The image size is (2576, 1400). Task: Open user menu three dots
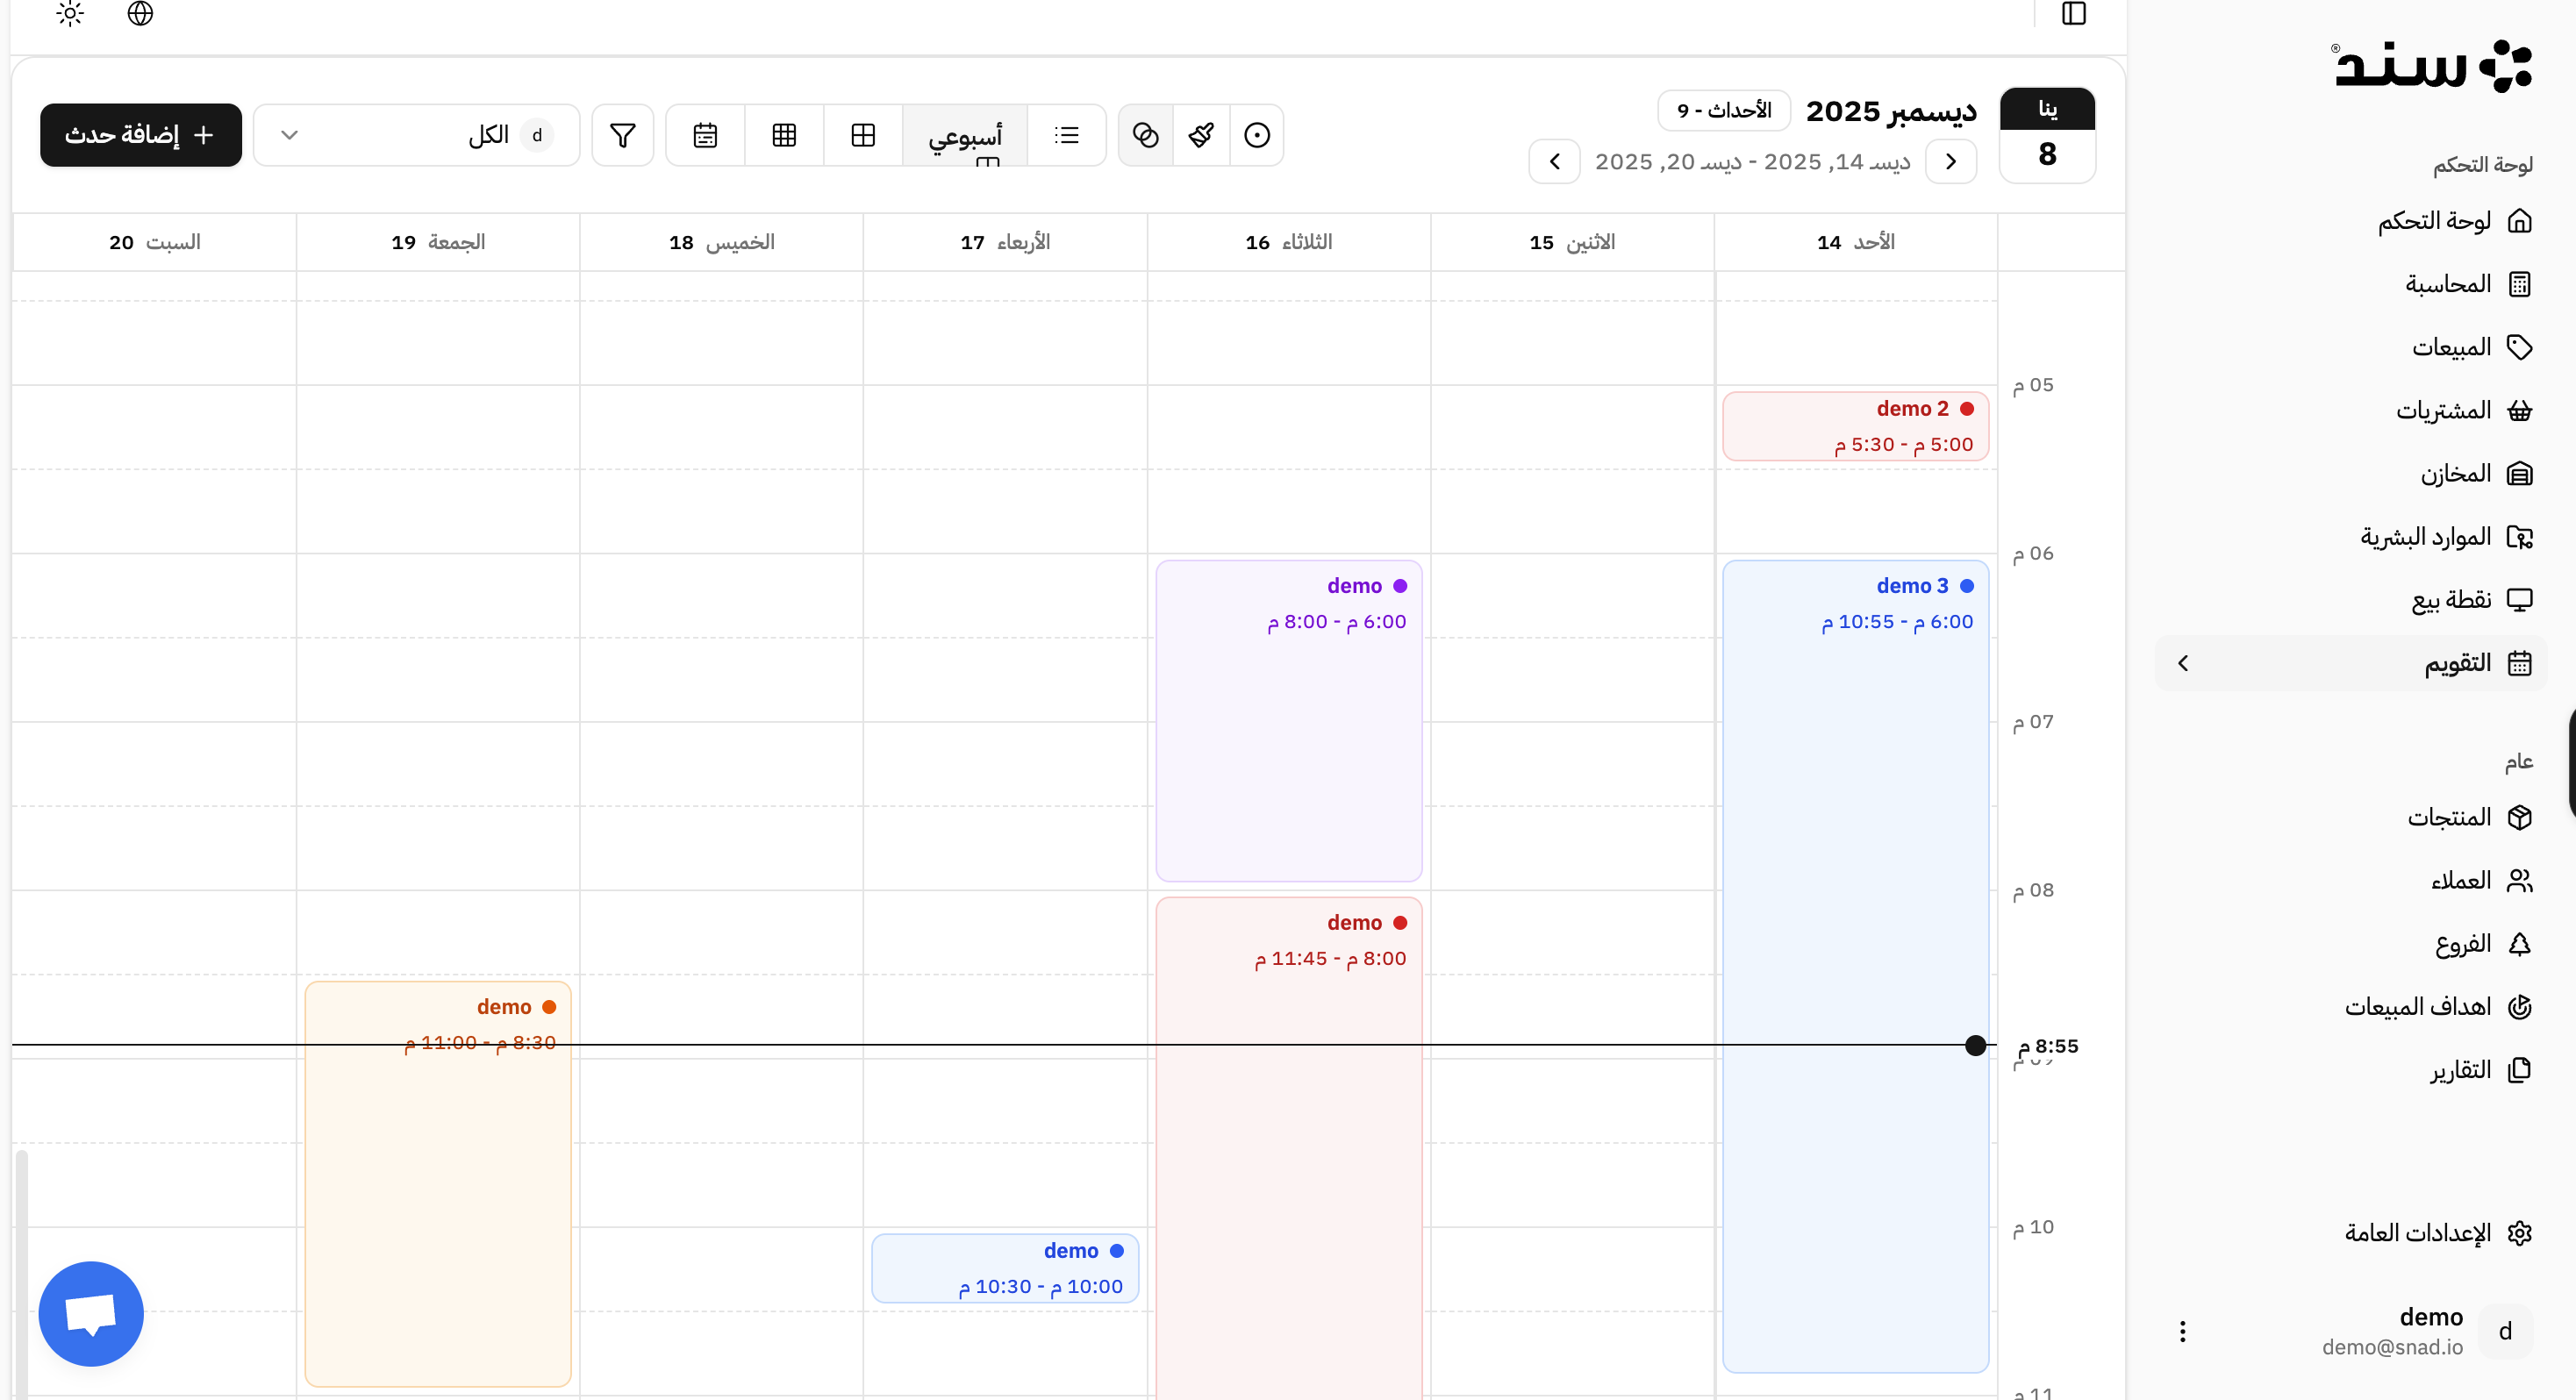click(x=2182, y=1331)
